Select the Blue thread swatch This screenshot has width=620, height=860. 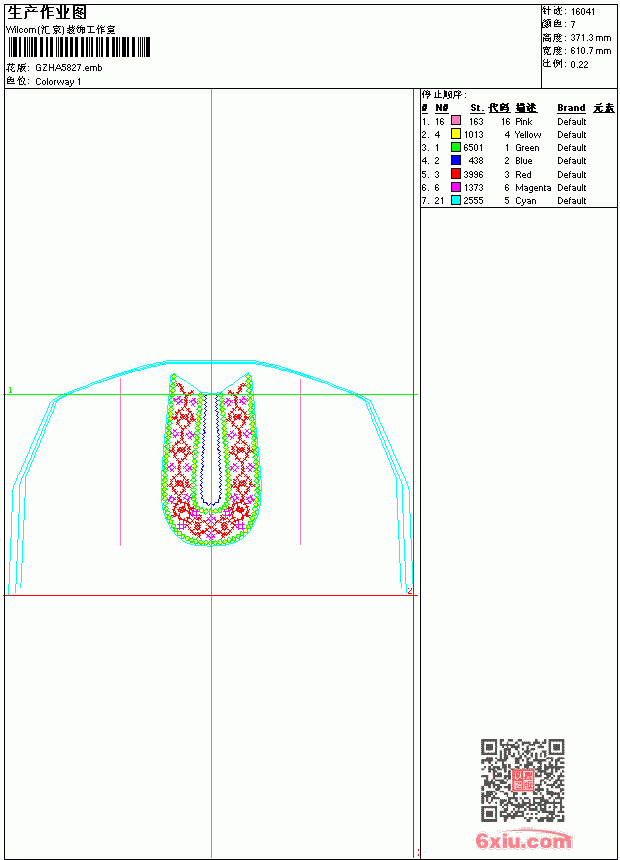(x=455, y=160)
